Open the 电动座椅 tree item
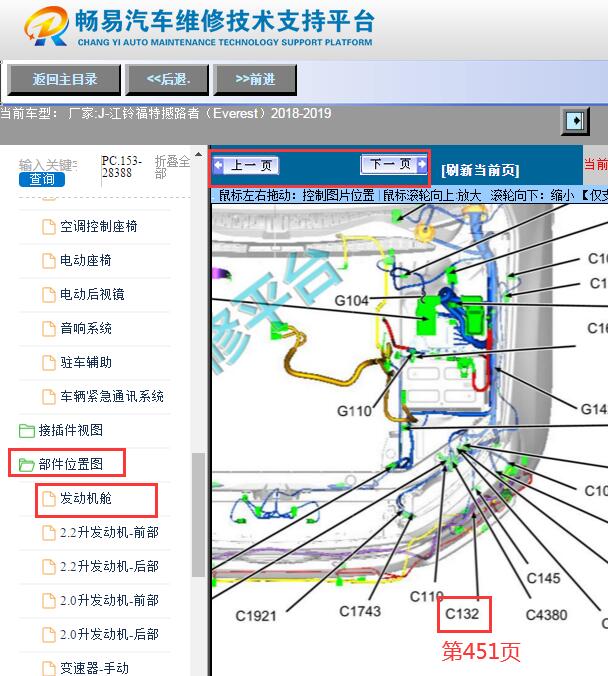 coord(86,260)
